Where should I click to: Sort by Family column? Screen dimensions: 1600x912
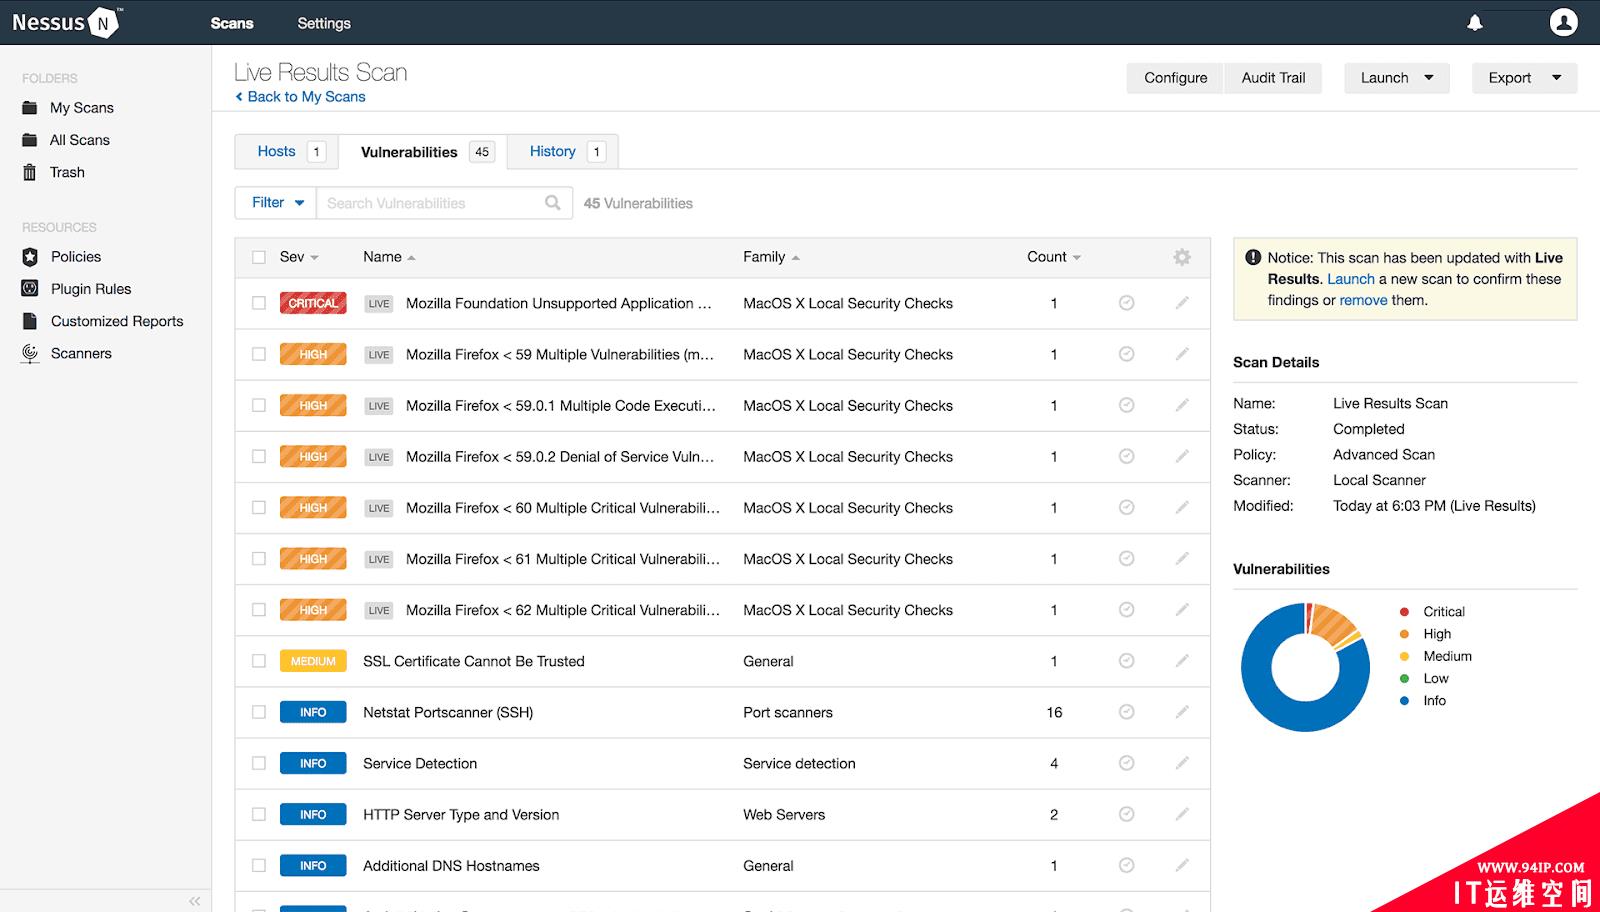coord(771,257)
